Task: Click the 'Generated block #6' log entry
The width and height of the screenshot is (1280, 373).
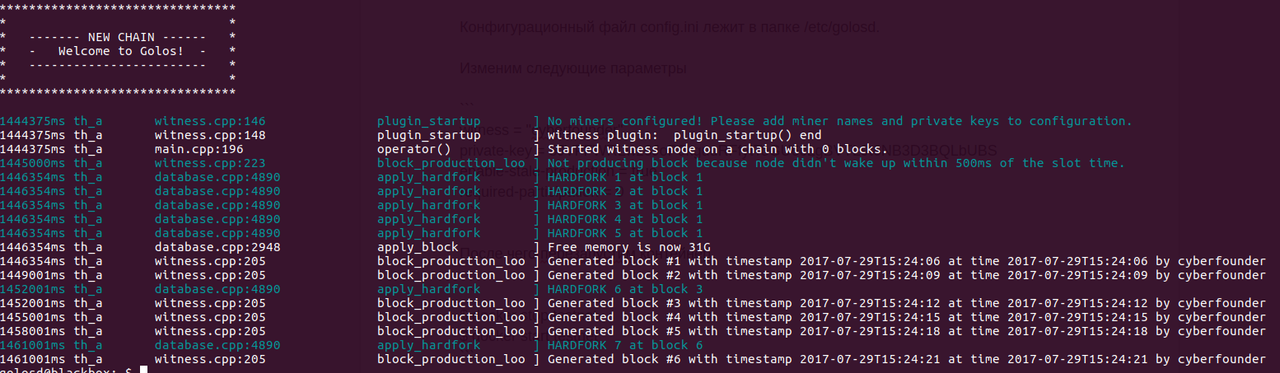Action: (x=906, y=359)
